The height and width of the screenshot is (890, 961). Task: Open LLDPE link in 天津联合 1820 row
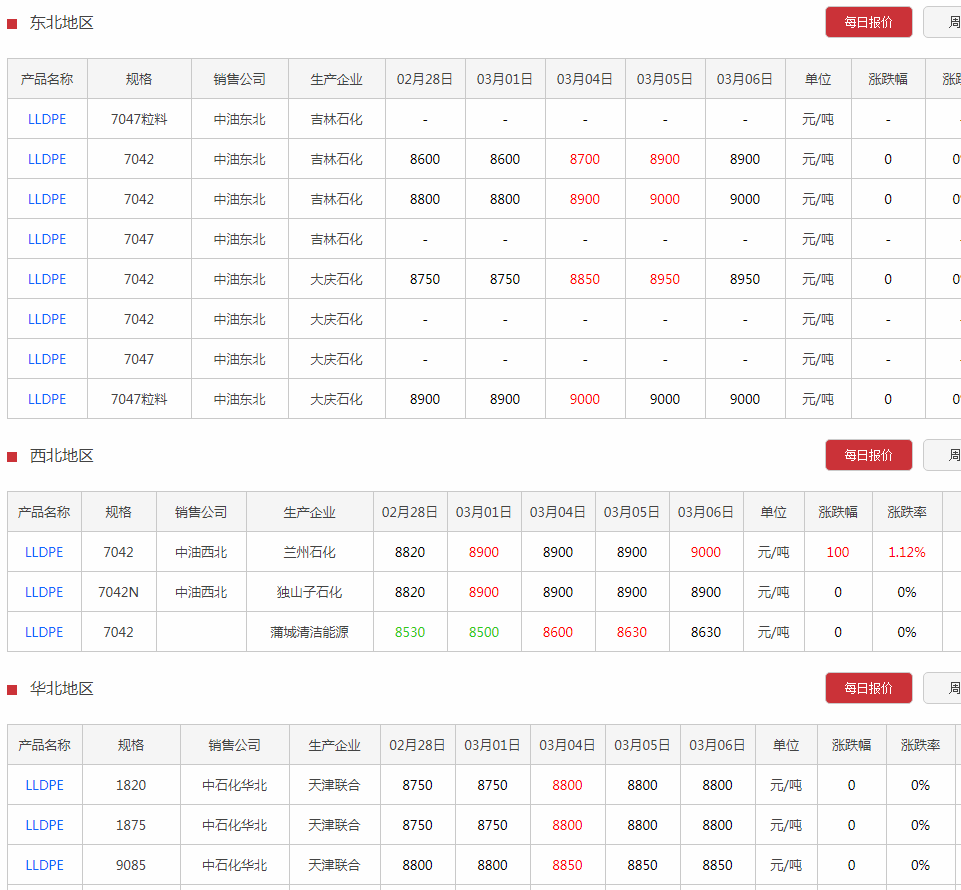[x=45, y=785]
